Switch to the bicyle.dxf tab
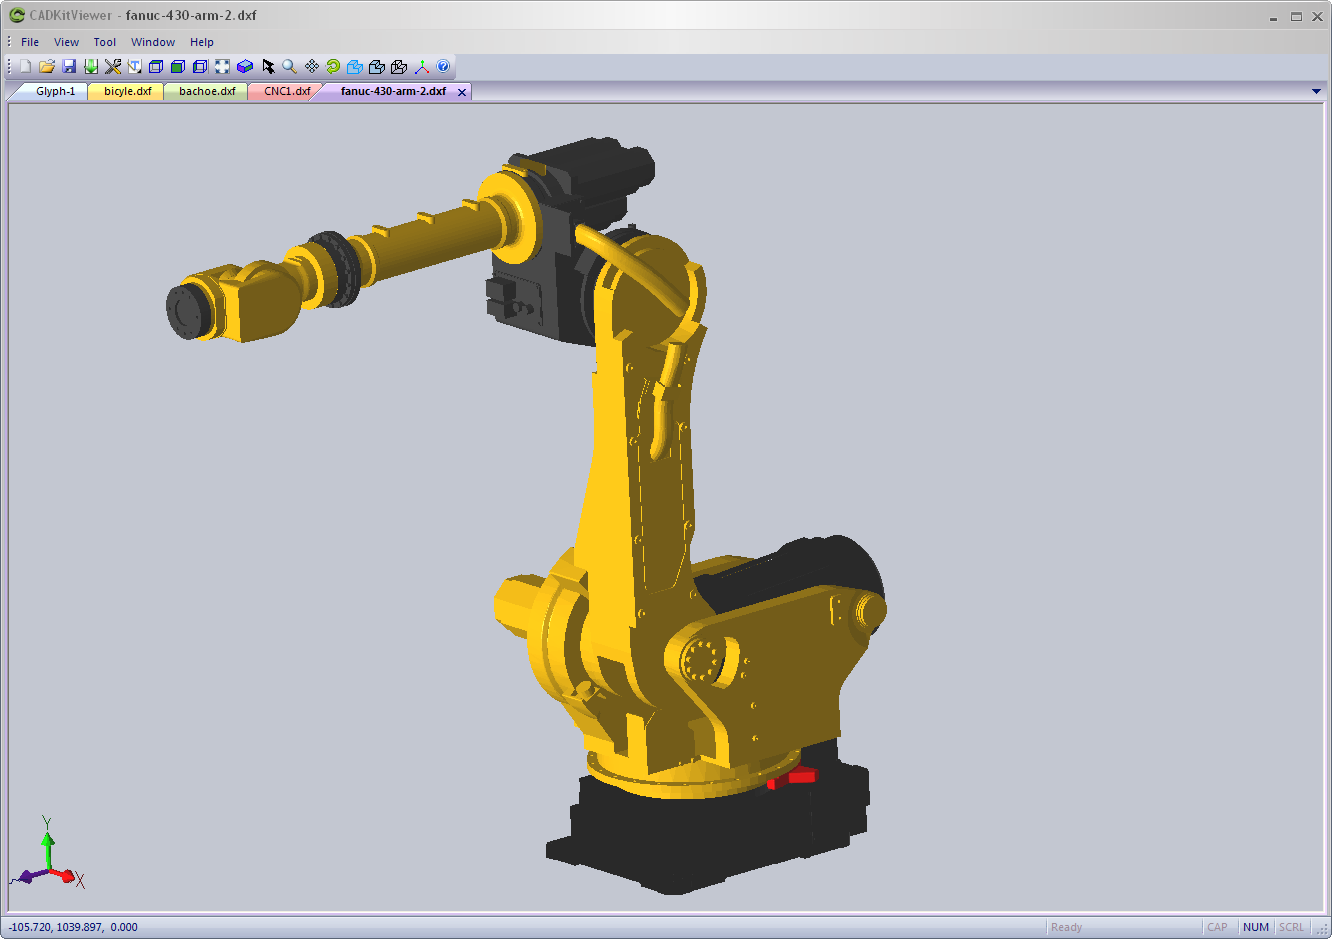 122,90
